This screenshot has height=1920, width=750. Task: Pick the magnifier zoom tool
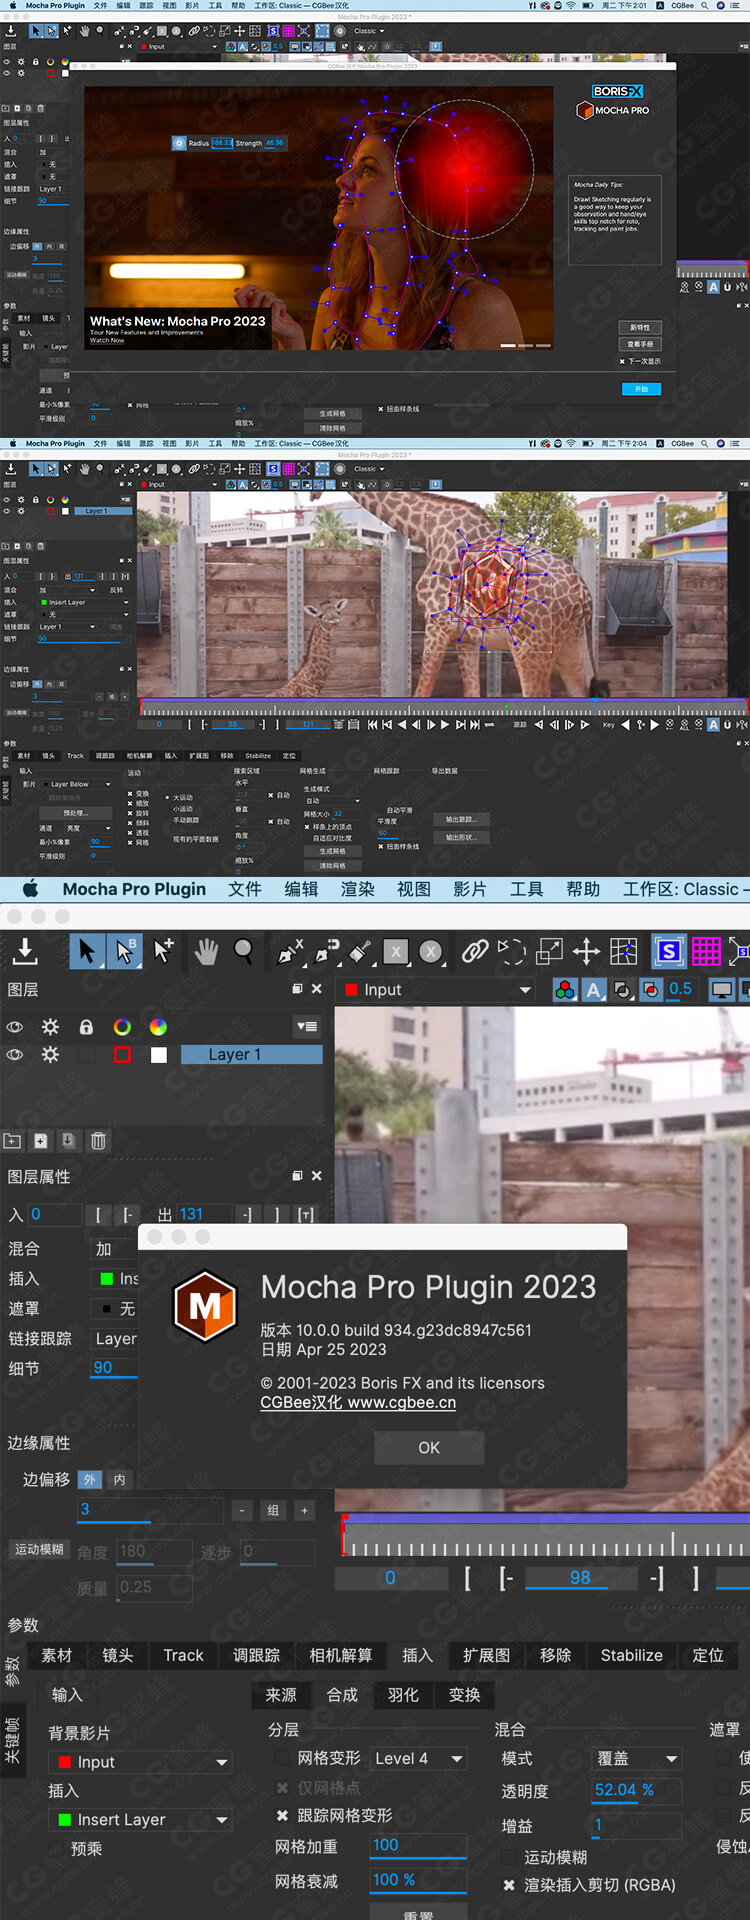pos(243,951)
